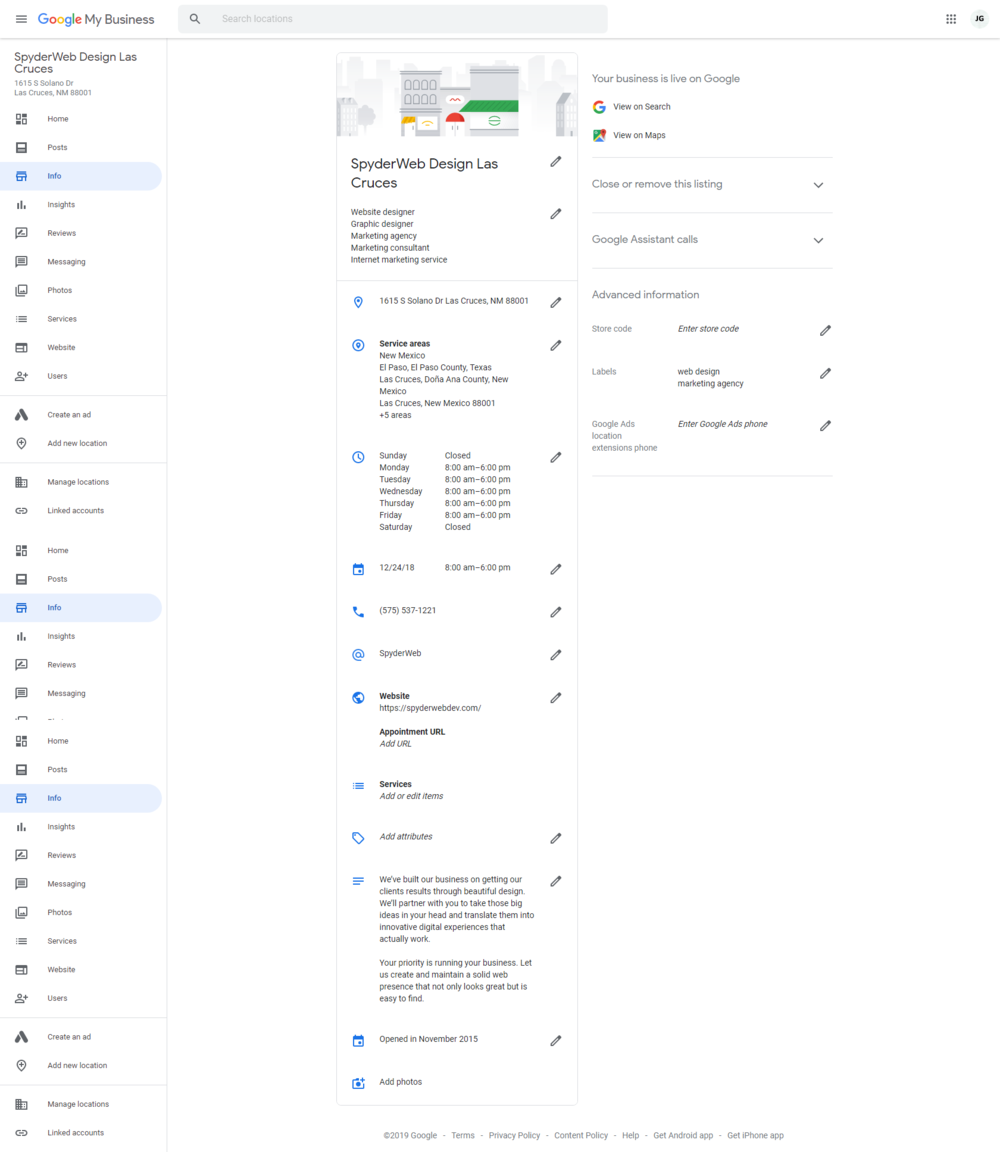Click Enter store code placeholder

(x=708, y=328)
